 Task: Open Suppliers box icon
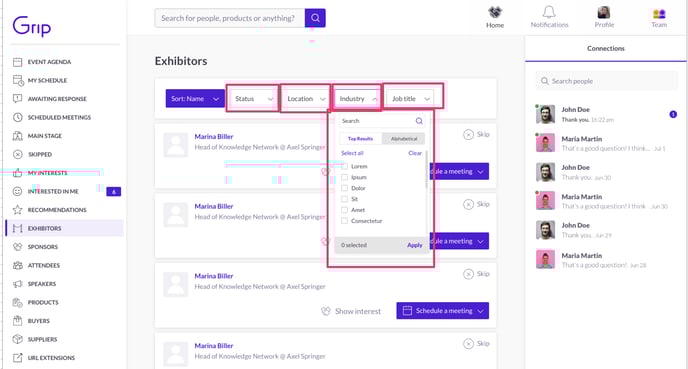point(18,339)
